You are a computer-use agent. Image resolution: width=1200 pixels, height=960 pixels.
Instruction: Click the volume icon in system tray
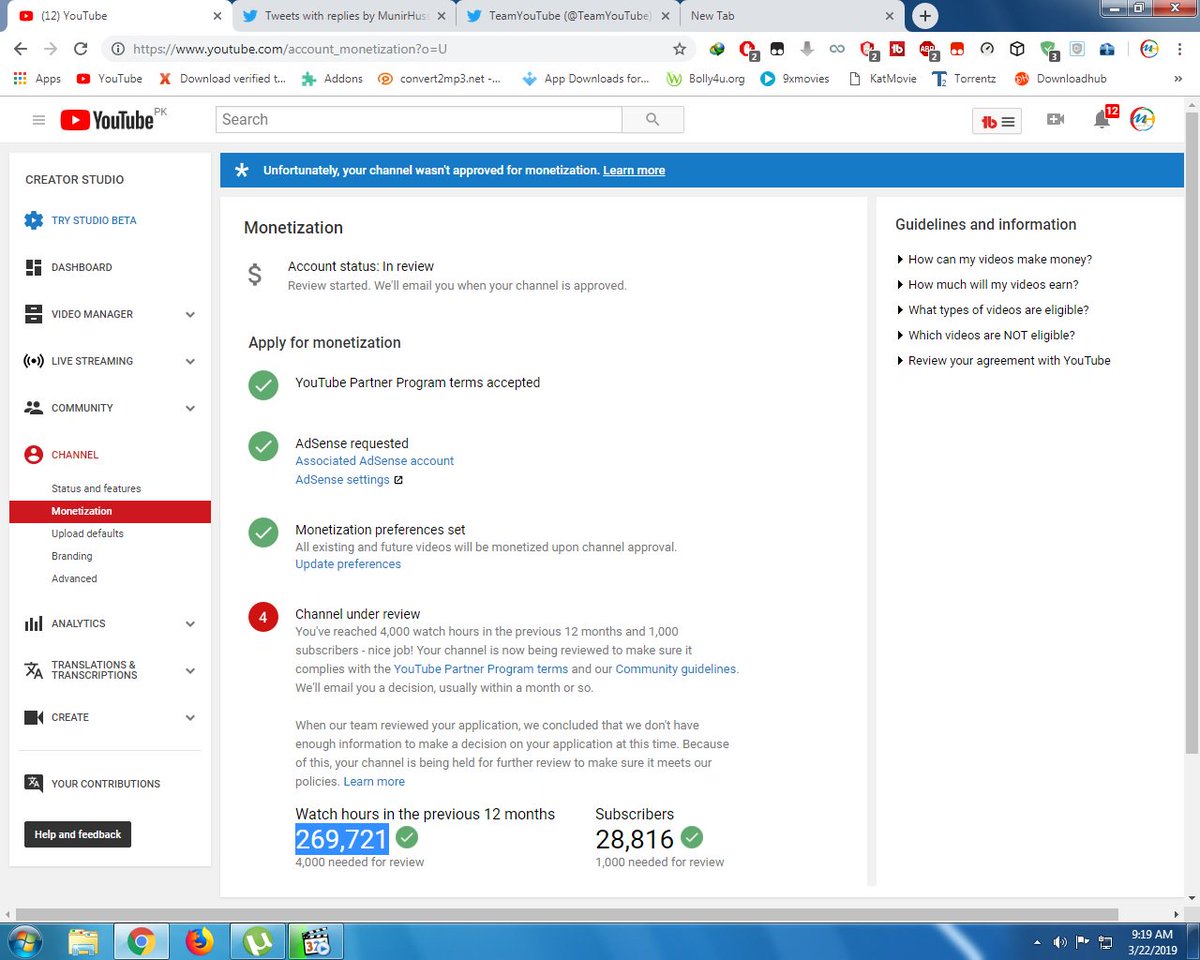[x=1059, y=941]
